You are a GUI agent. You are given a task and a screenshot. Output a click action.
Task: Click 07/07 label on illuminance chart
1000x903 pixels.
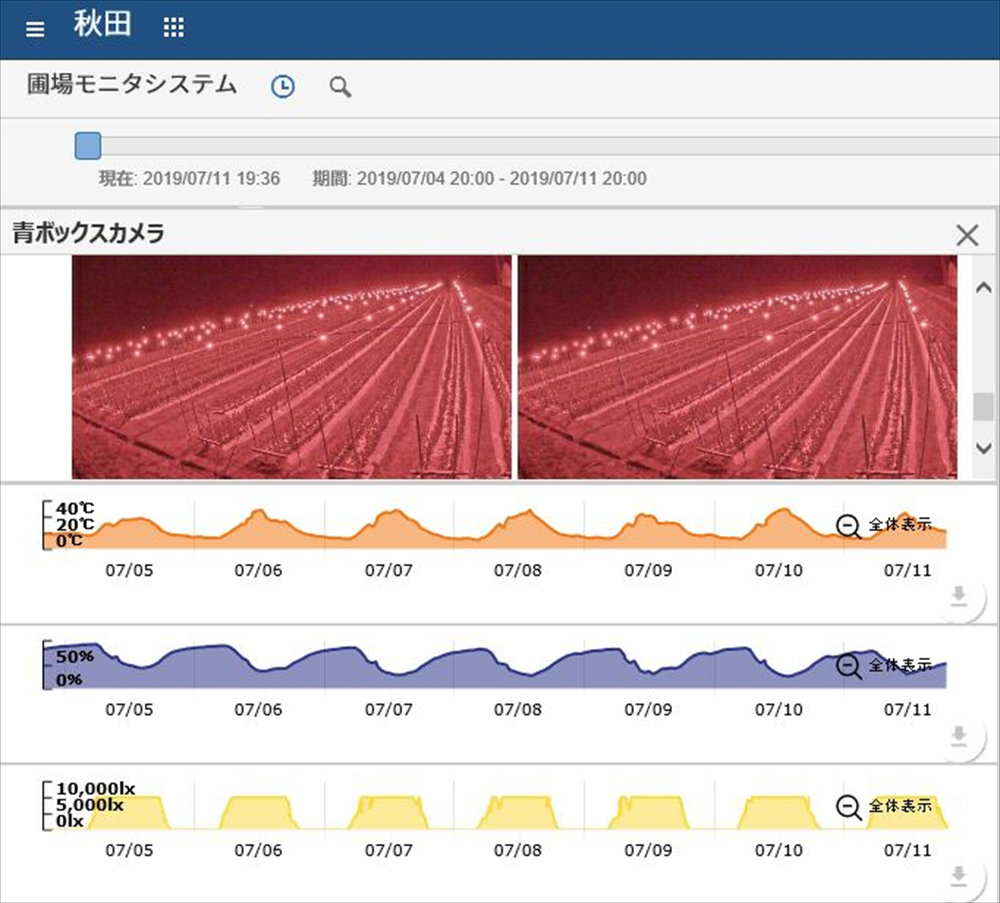click(388, 850)
